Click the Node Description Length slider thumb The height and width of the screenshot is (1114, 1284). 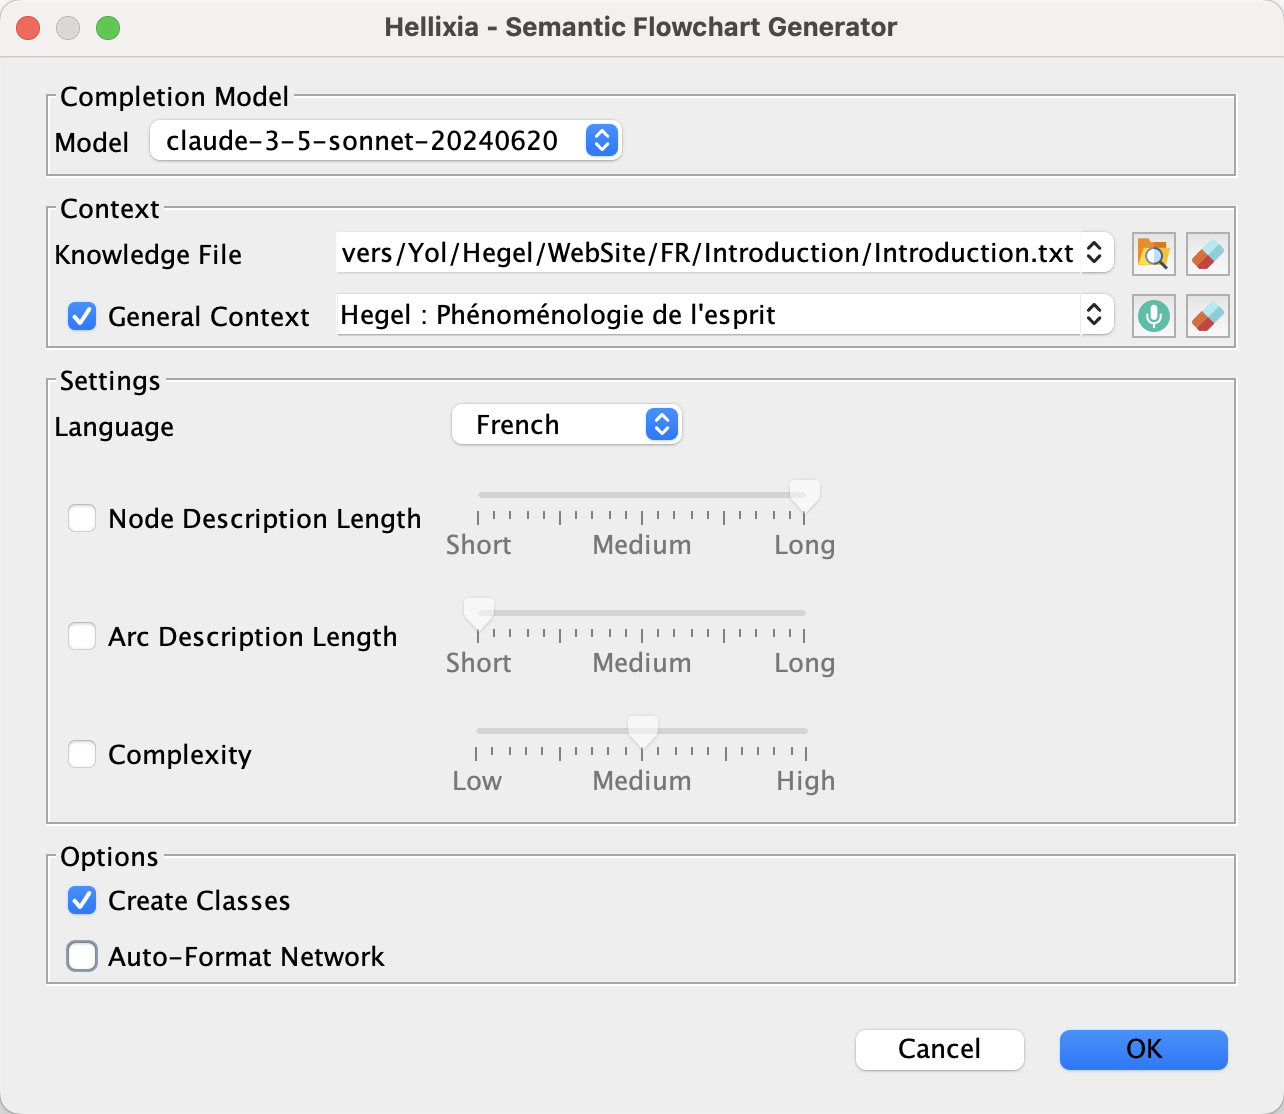point(805,495)
